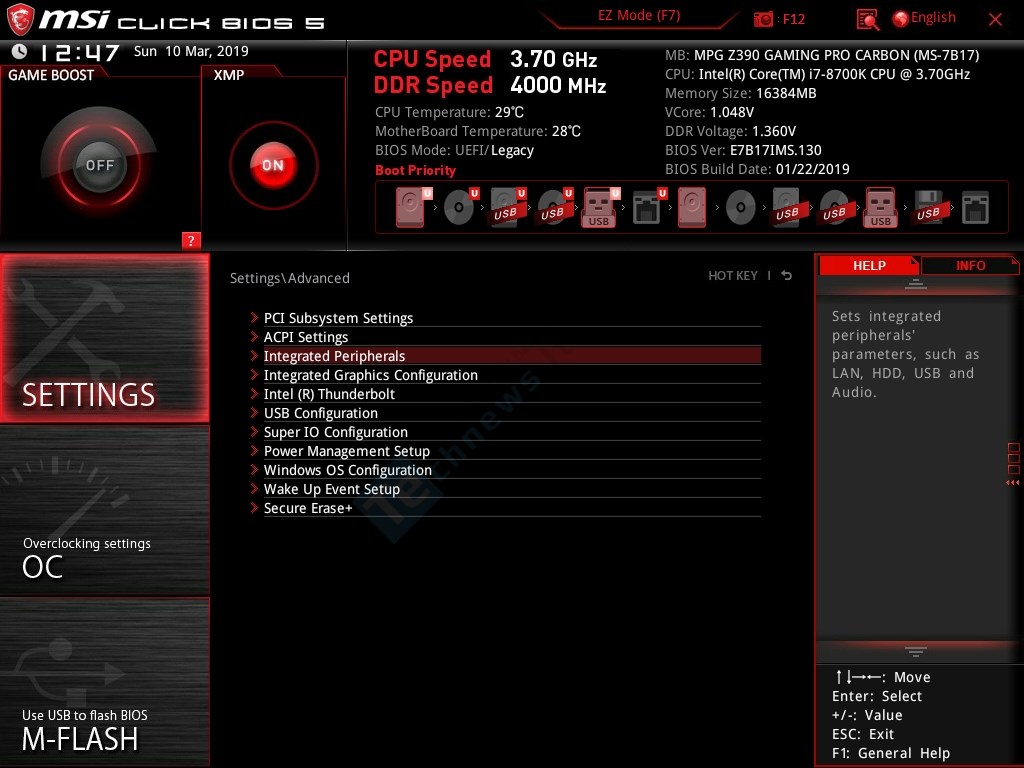Expand PCI Subsystem Settings
Viewport: 1024px width, 768px height.
[x=338, y=318]
